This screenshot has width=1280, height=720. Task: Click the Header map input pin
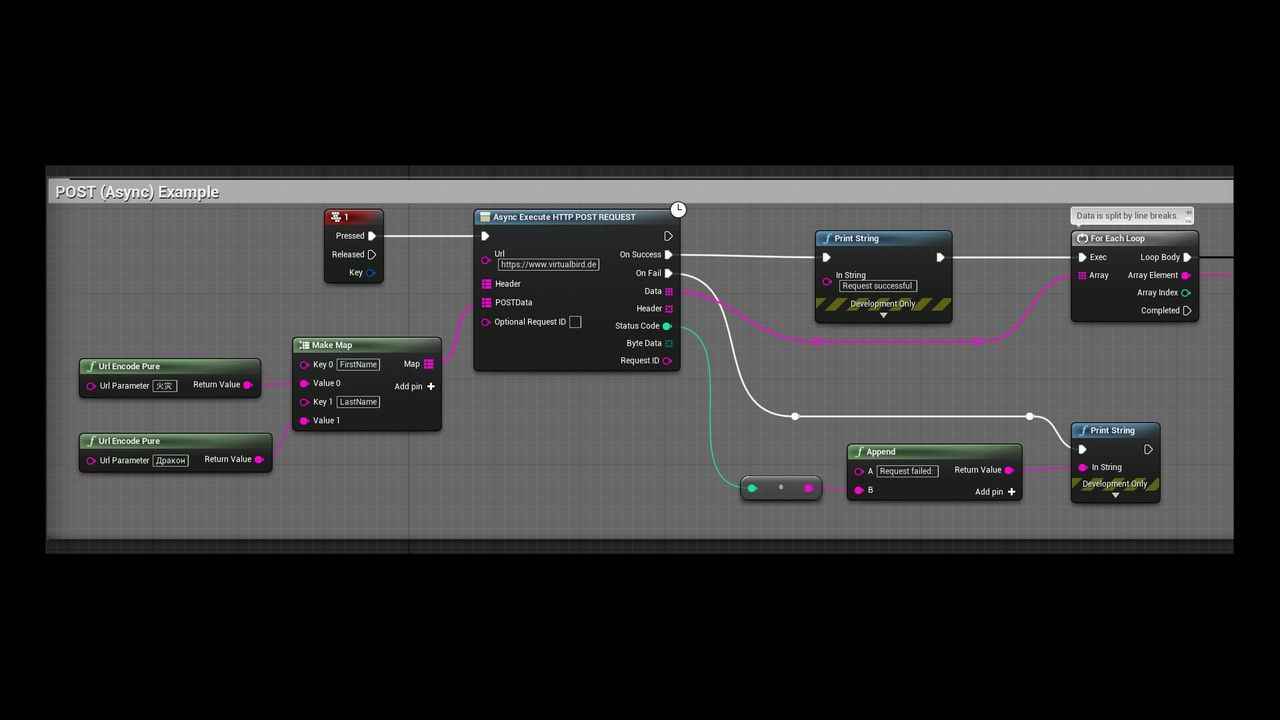[x=486, y=284]
